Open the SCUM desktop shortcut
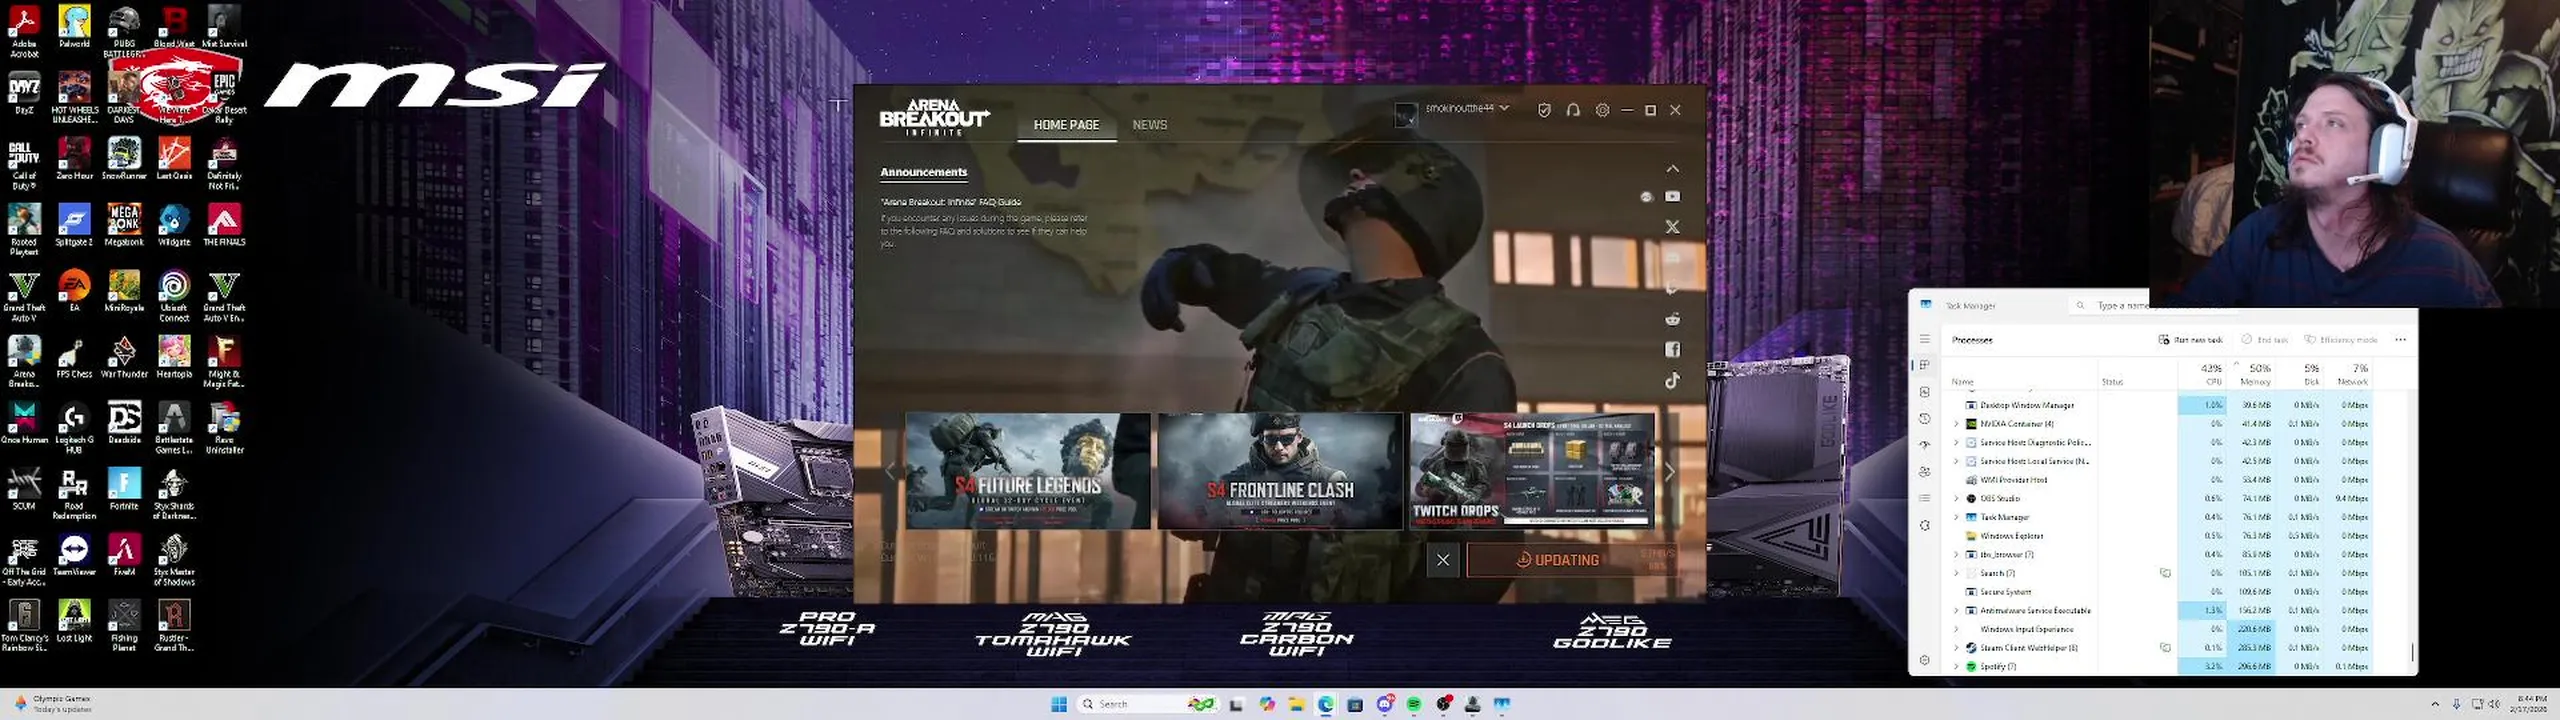The image size is (2560, 720). tap(24, 489)
